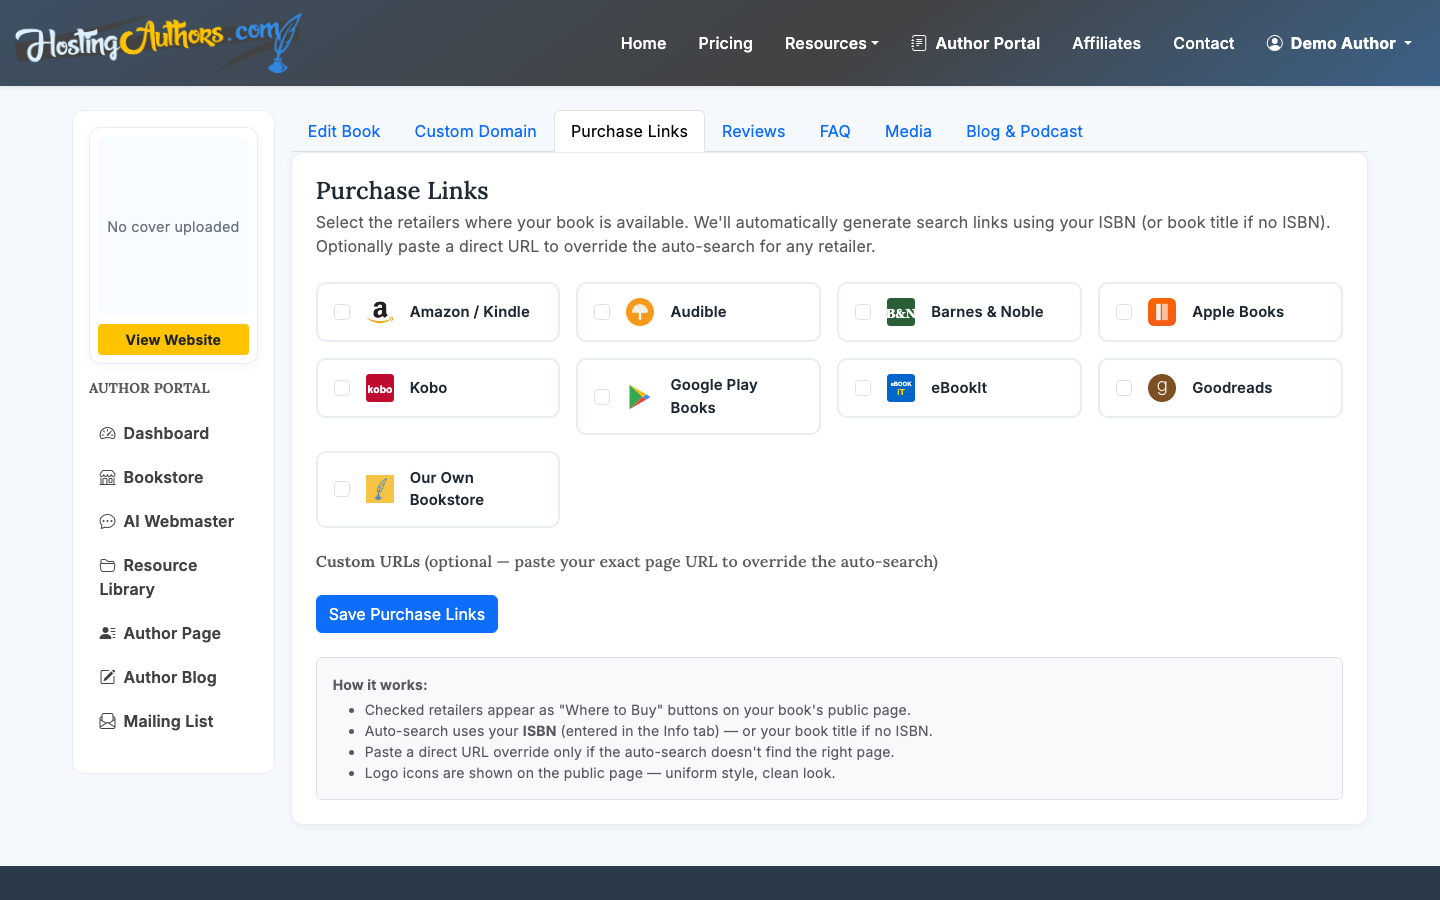Enable the Google Play Books checkbox
The width and height of the screenshot is (1440, 900).
pos(602,397)
